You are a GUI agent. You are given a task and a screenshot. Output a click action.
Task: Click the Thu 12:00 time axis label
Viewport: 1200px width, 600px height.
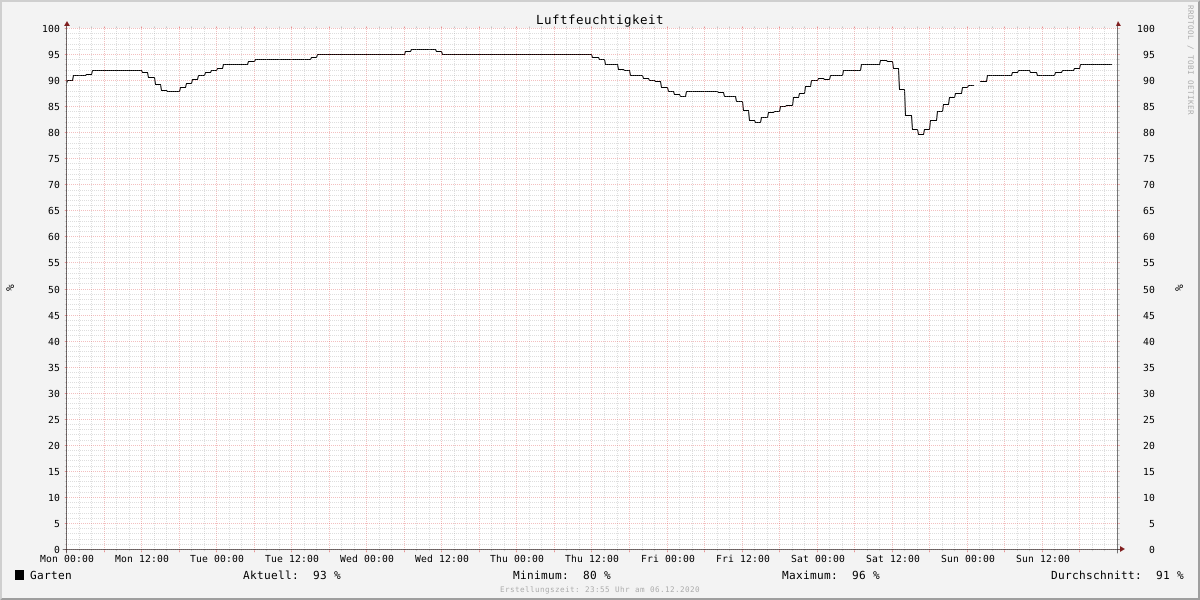click(592, 559)
